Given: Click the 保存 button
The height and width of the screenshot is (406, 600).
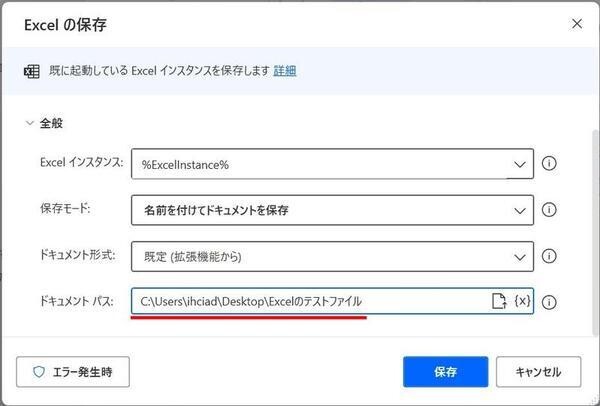Looking at the screenshot, I should [445, 372].
